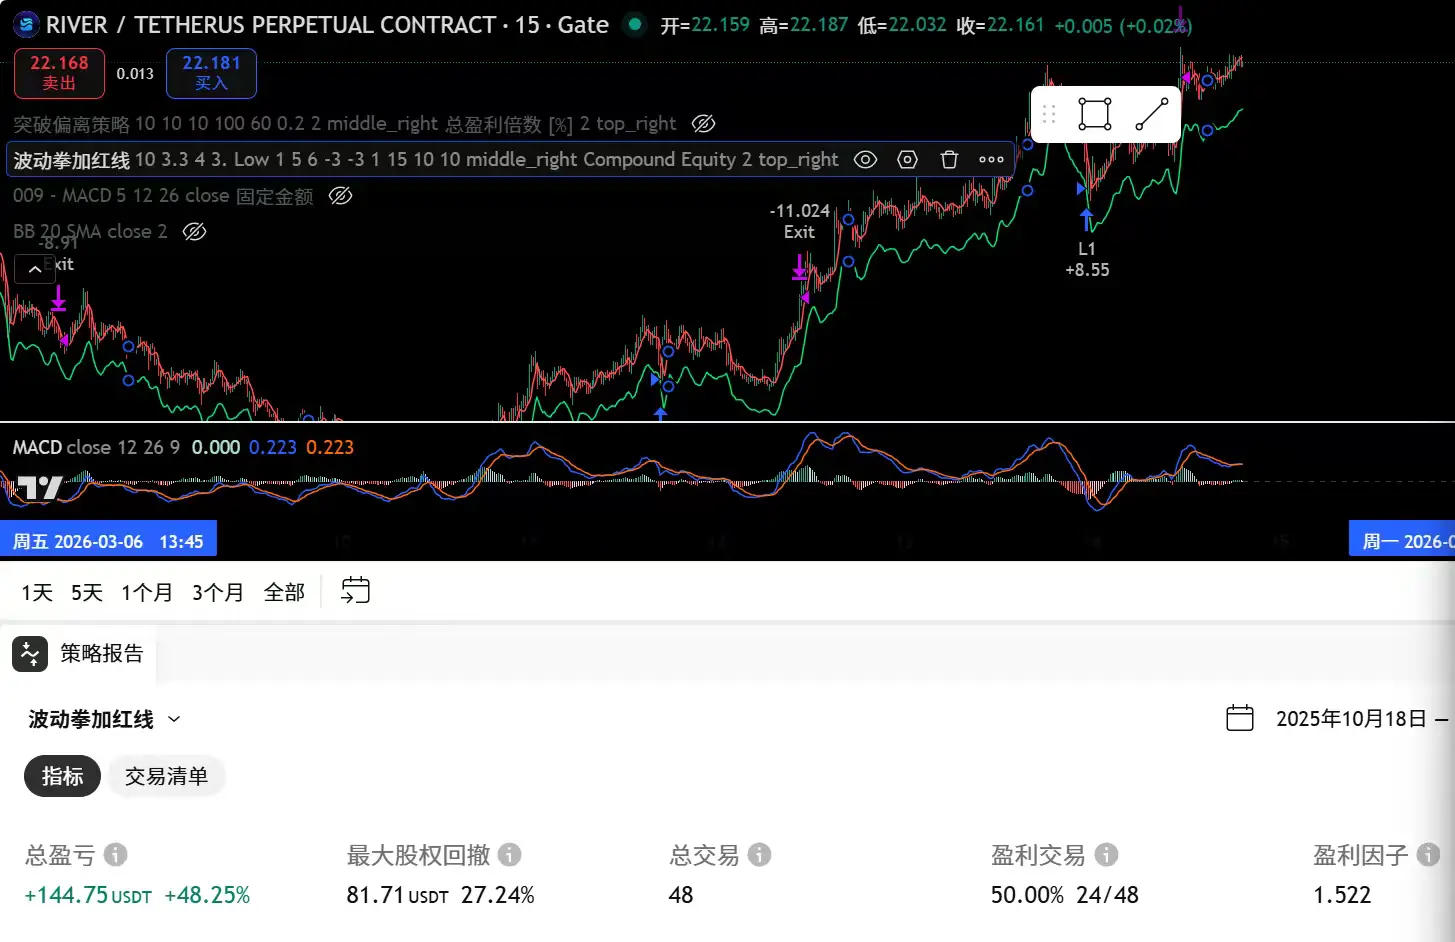Open the 波动拳加红线 strategy selector dropdown

[105, 719]
